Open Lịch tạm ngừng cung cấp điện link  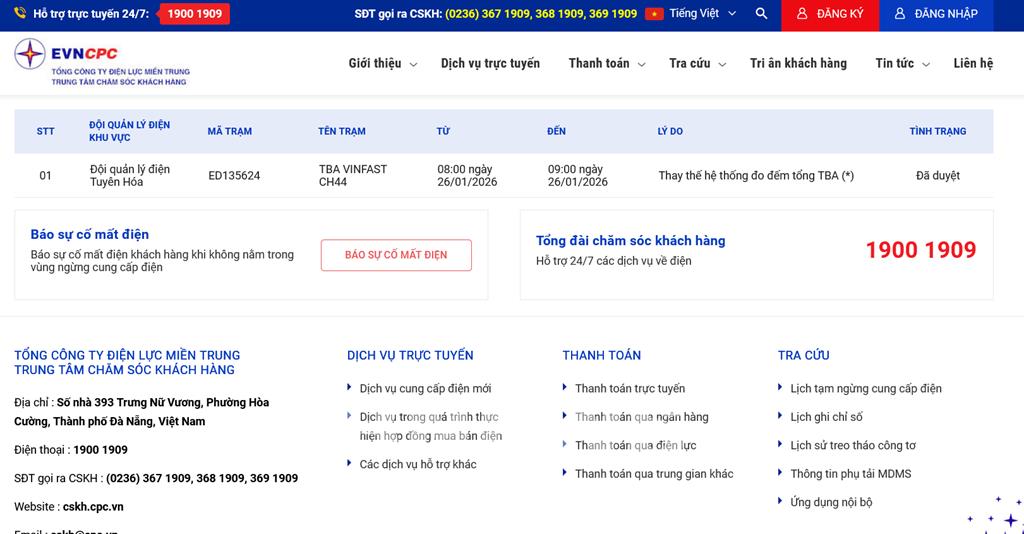865,388
